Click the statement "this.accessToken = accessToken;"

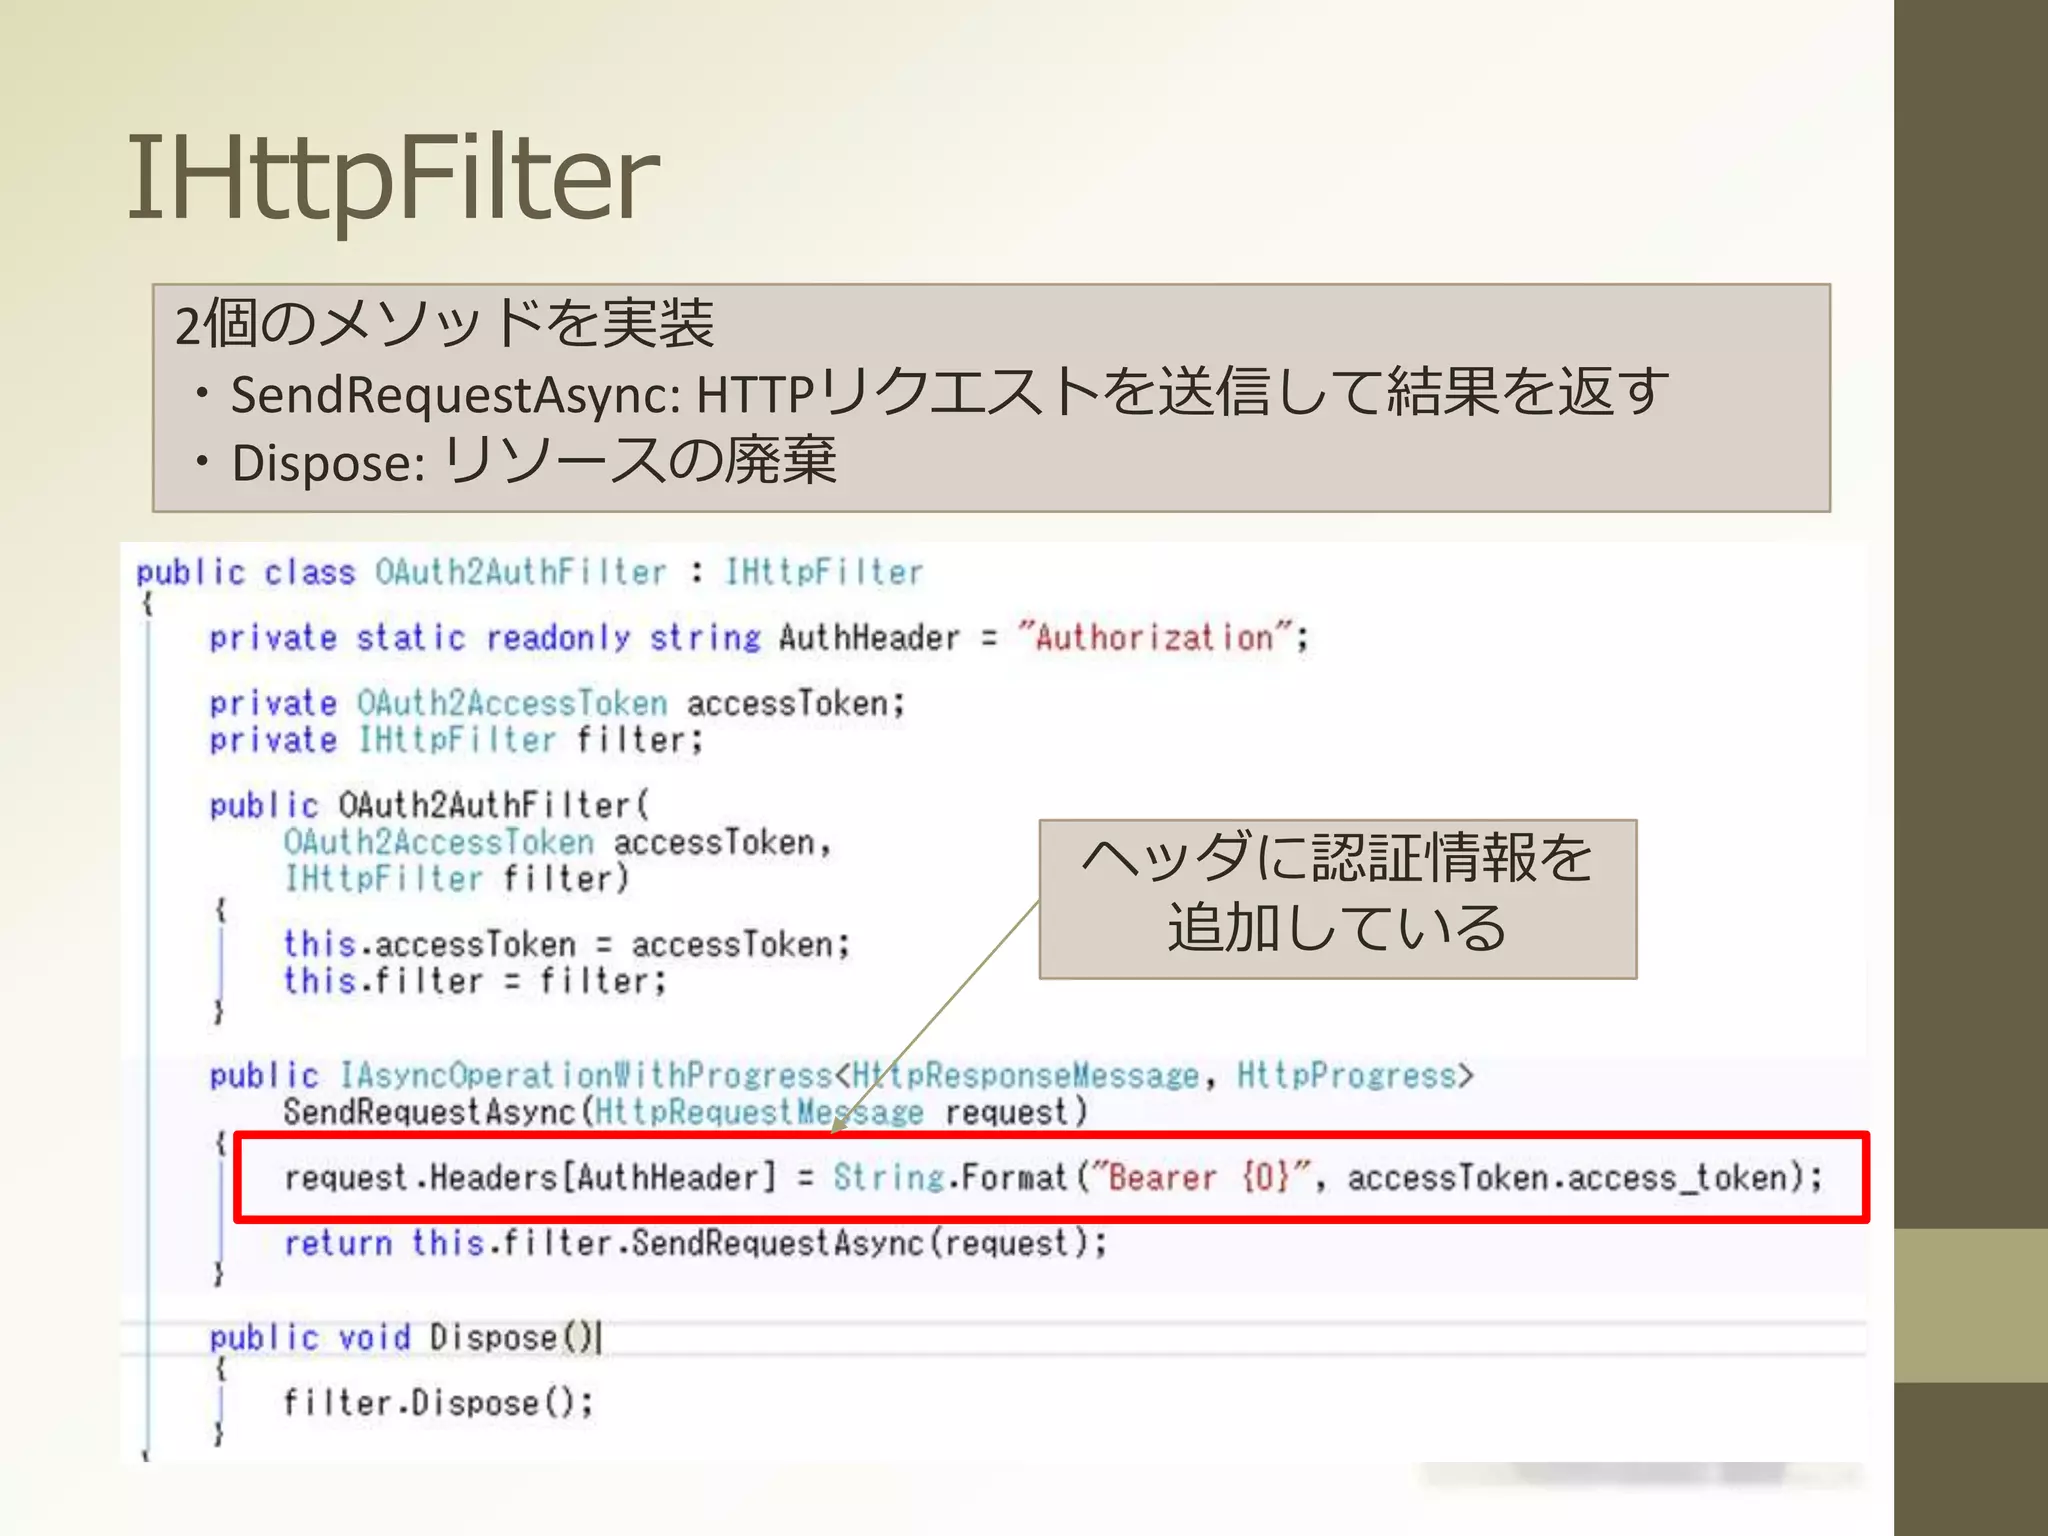point(566,944)
